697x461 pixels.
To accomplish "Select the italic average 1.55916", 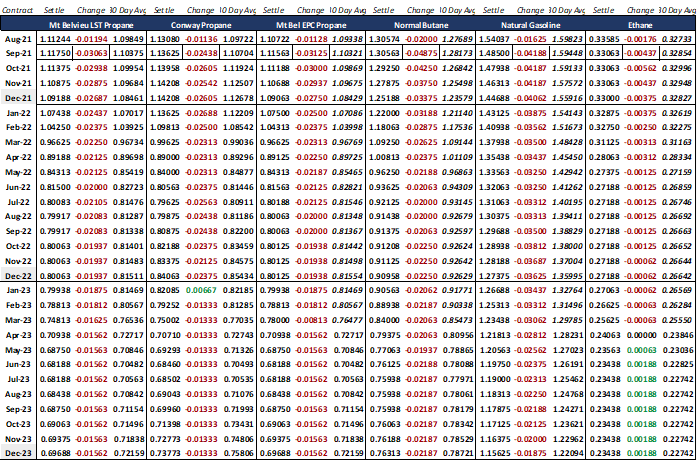I will point(567,98).
